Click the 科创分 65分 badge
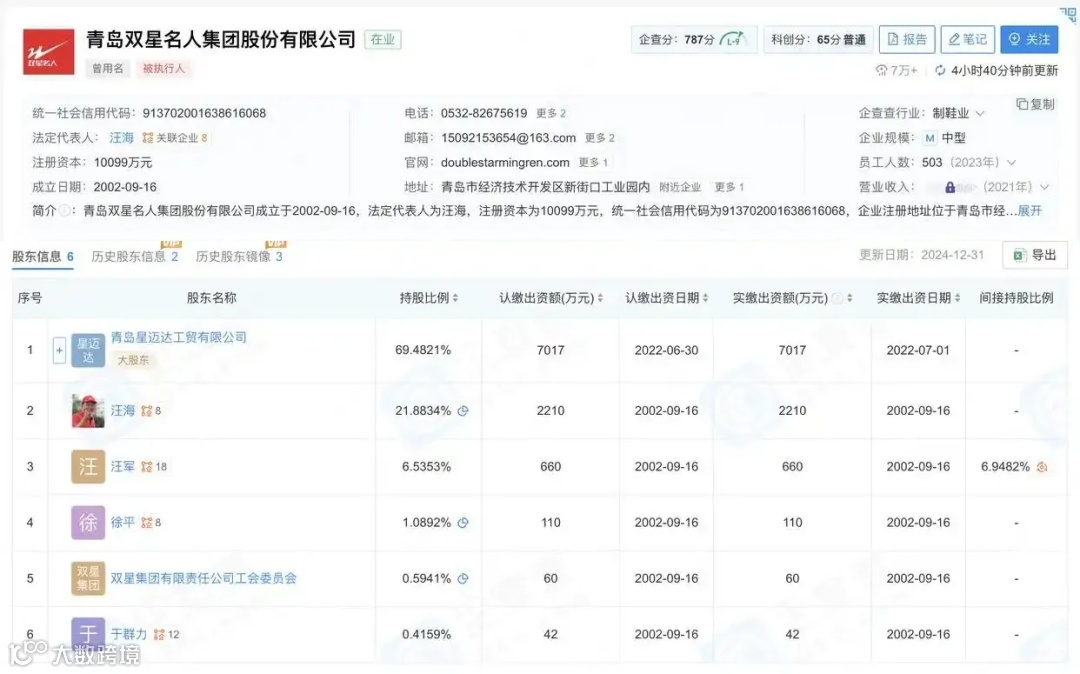 tap(818, 39)
